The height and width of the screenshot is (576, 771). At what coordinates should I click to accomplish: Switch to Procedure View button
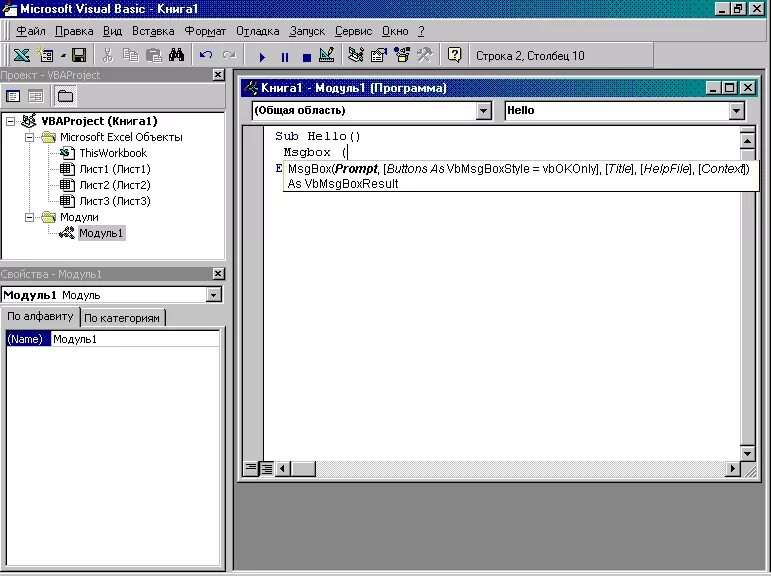251,468
